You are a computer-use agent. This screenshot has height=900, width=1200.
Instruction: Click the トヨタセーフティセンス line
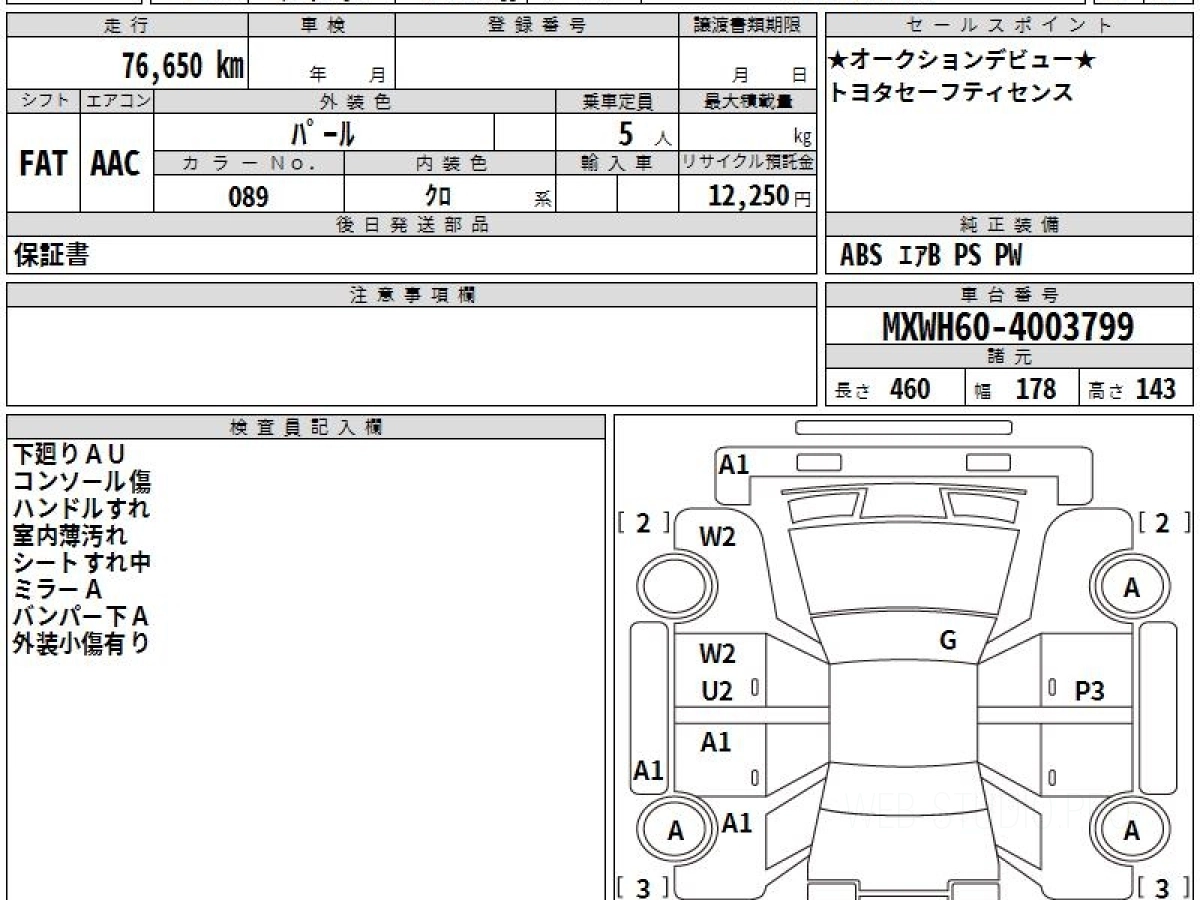[950, 92]
